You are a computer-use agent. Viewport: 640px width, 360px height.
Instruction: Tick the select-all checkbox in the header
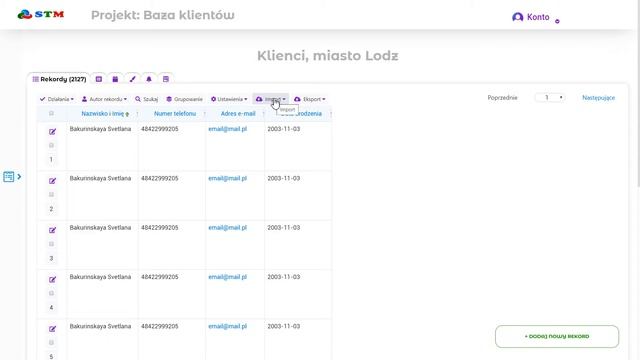[51, 113]
